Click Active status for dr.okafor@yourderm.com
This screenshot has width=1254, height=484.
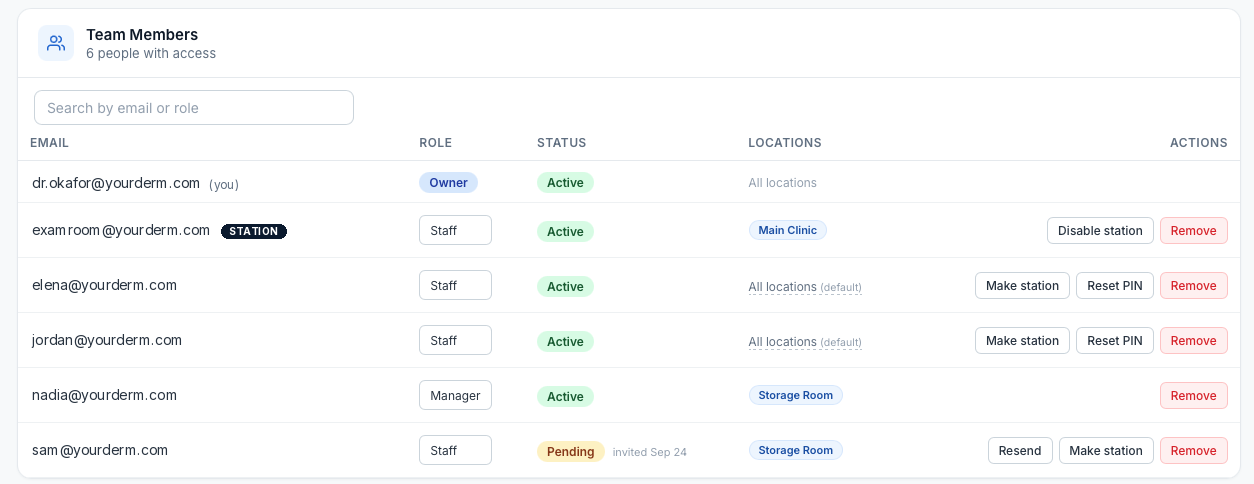pyautogui.click(x=565, y=183)
